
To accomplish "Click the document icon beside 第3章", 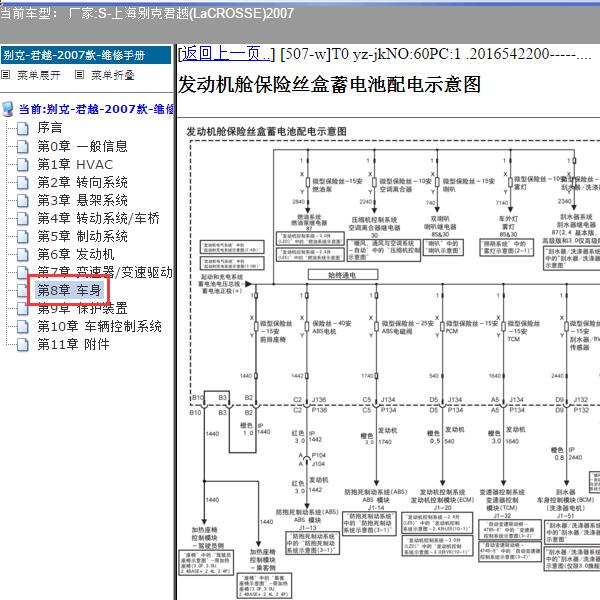I will click(23, 201).
